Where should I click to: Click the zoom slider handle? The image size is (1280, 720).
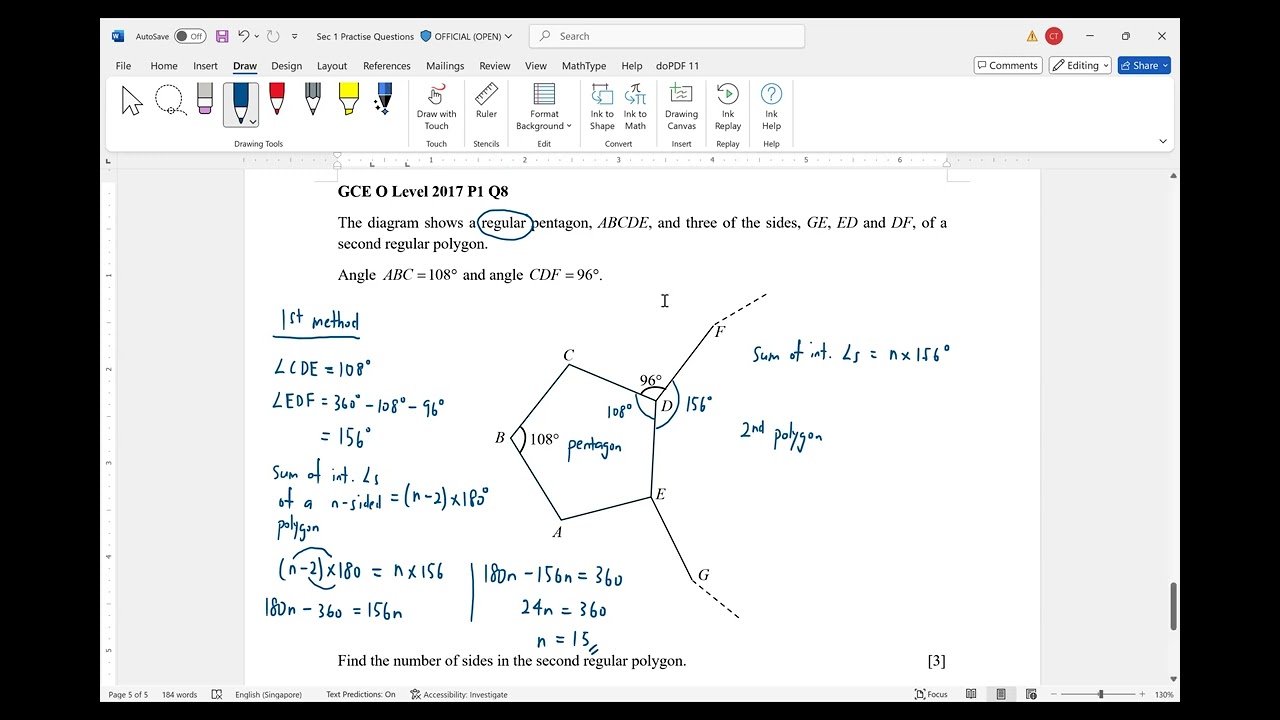1101,694
